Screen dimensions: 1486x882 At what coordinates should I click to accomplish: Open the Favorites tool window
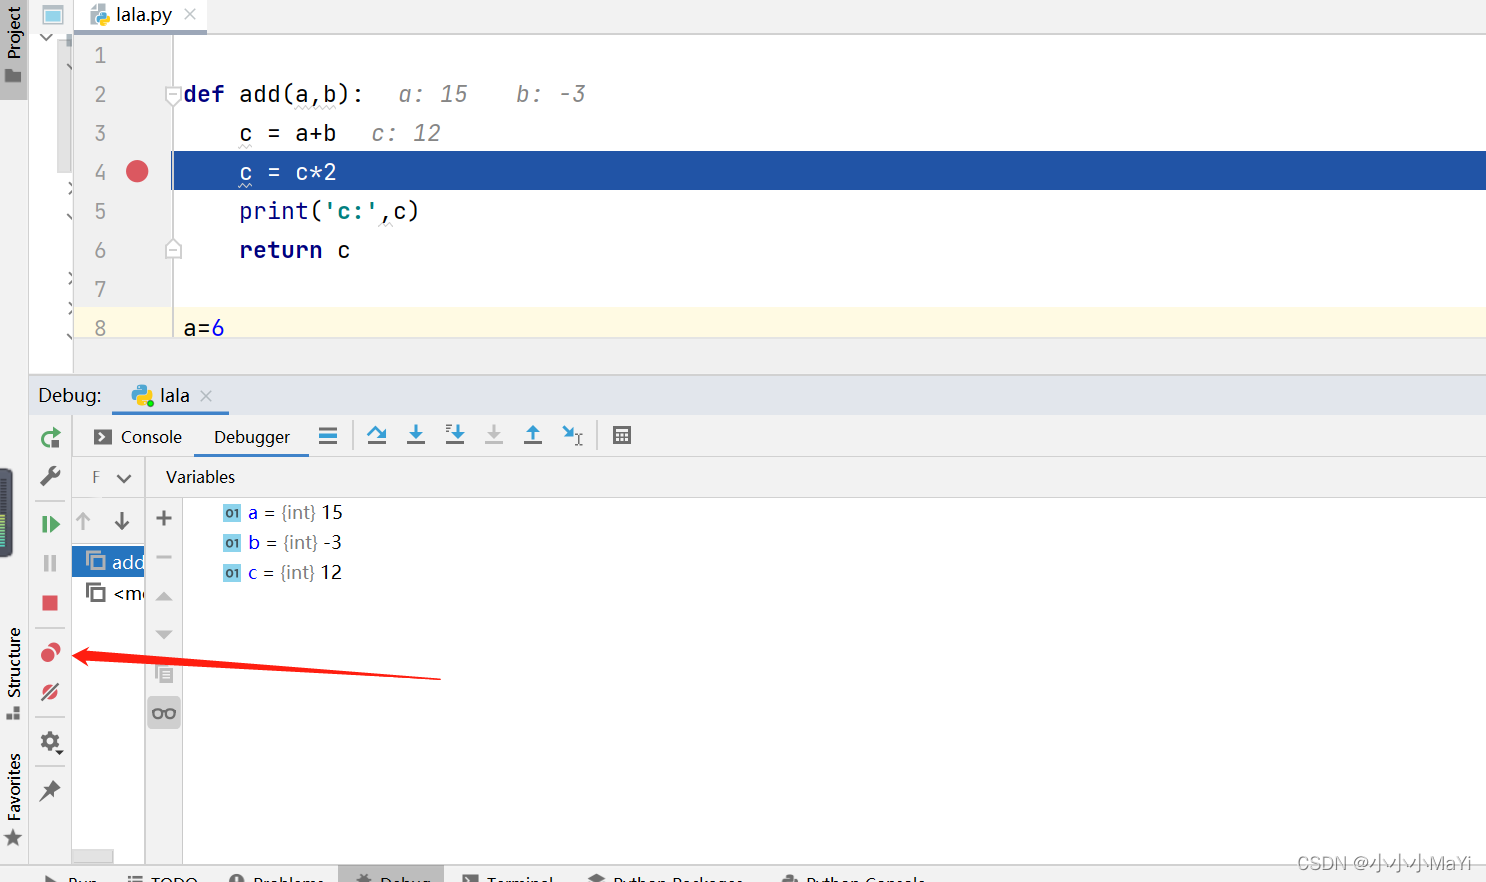coord(14,799)
